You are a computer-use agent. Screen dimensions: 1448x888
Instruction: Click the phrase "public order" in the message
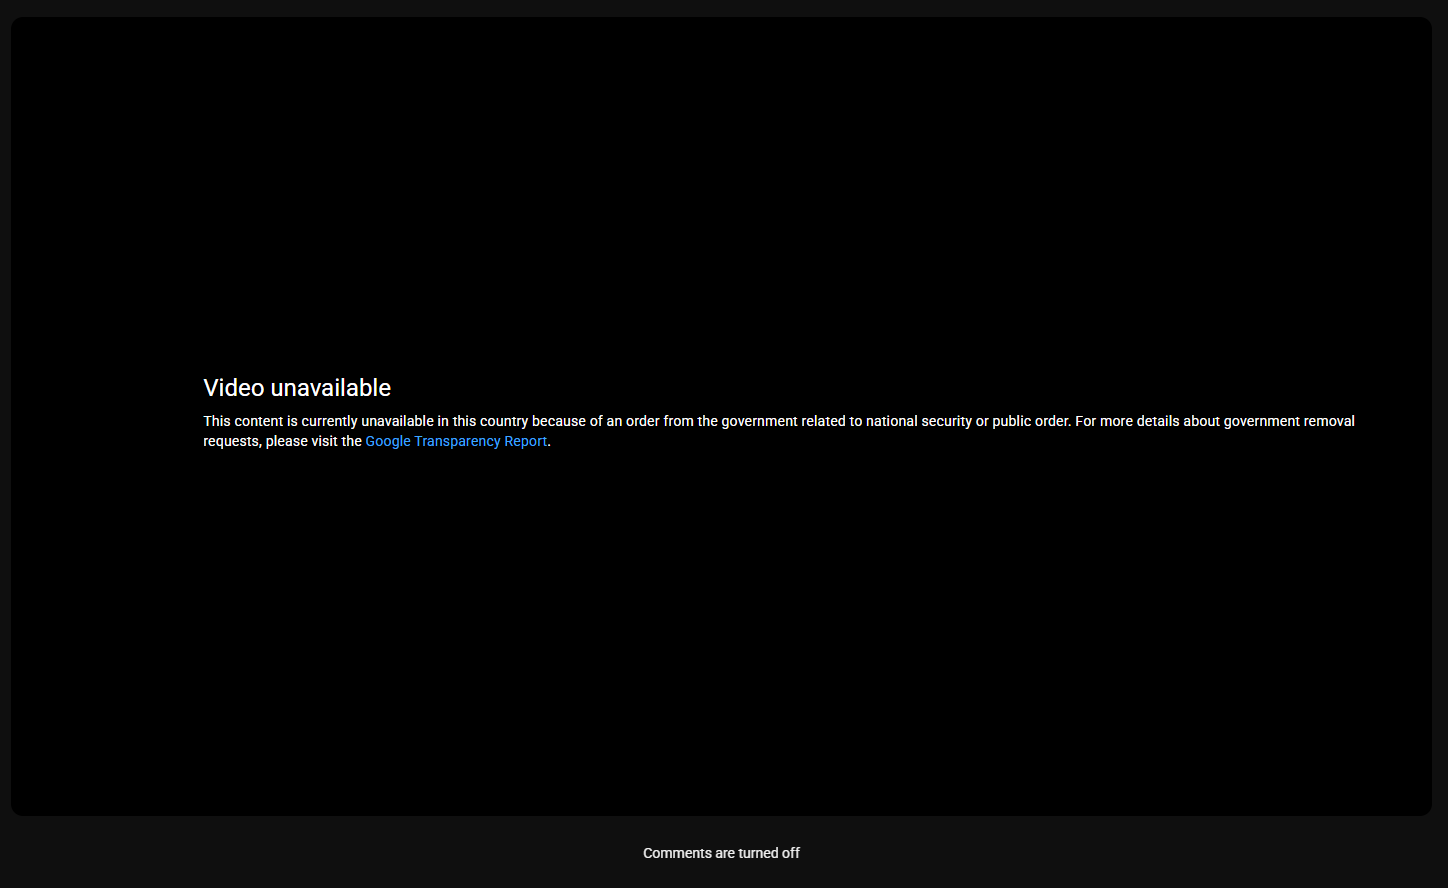1031,421
